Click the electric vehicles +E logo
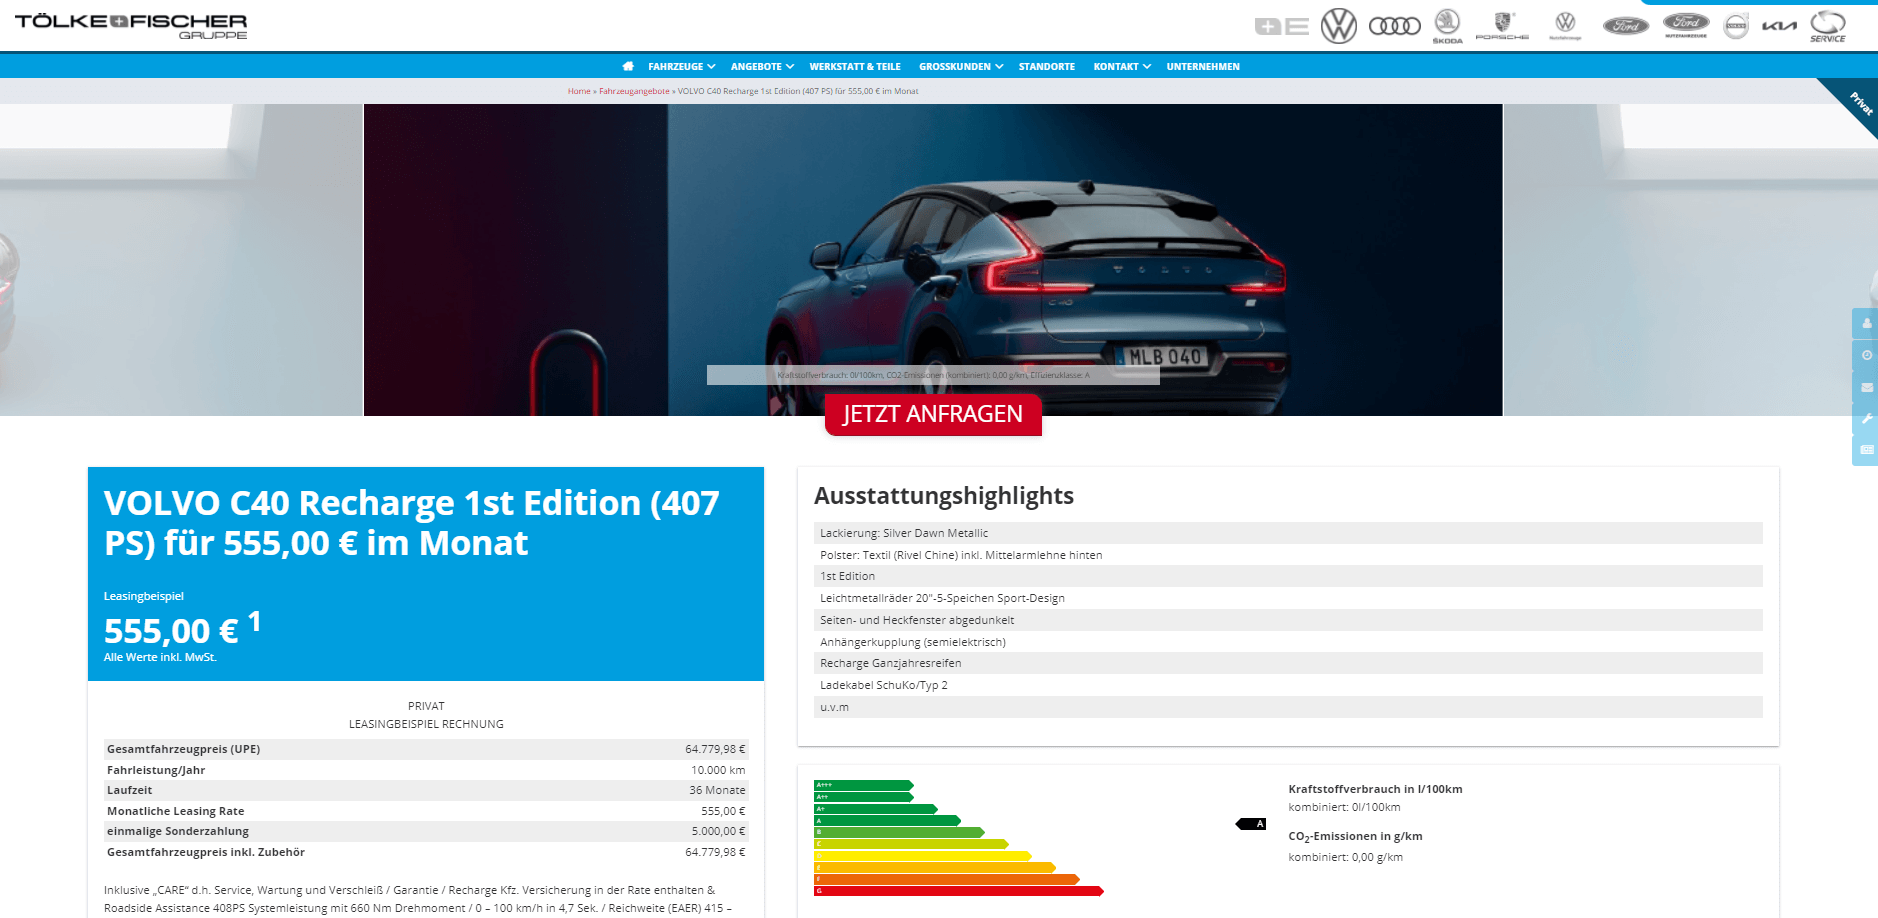 coord(1282,27)
